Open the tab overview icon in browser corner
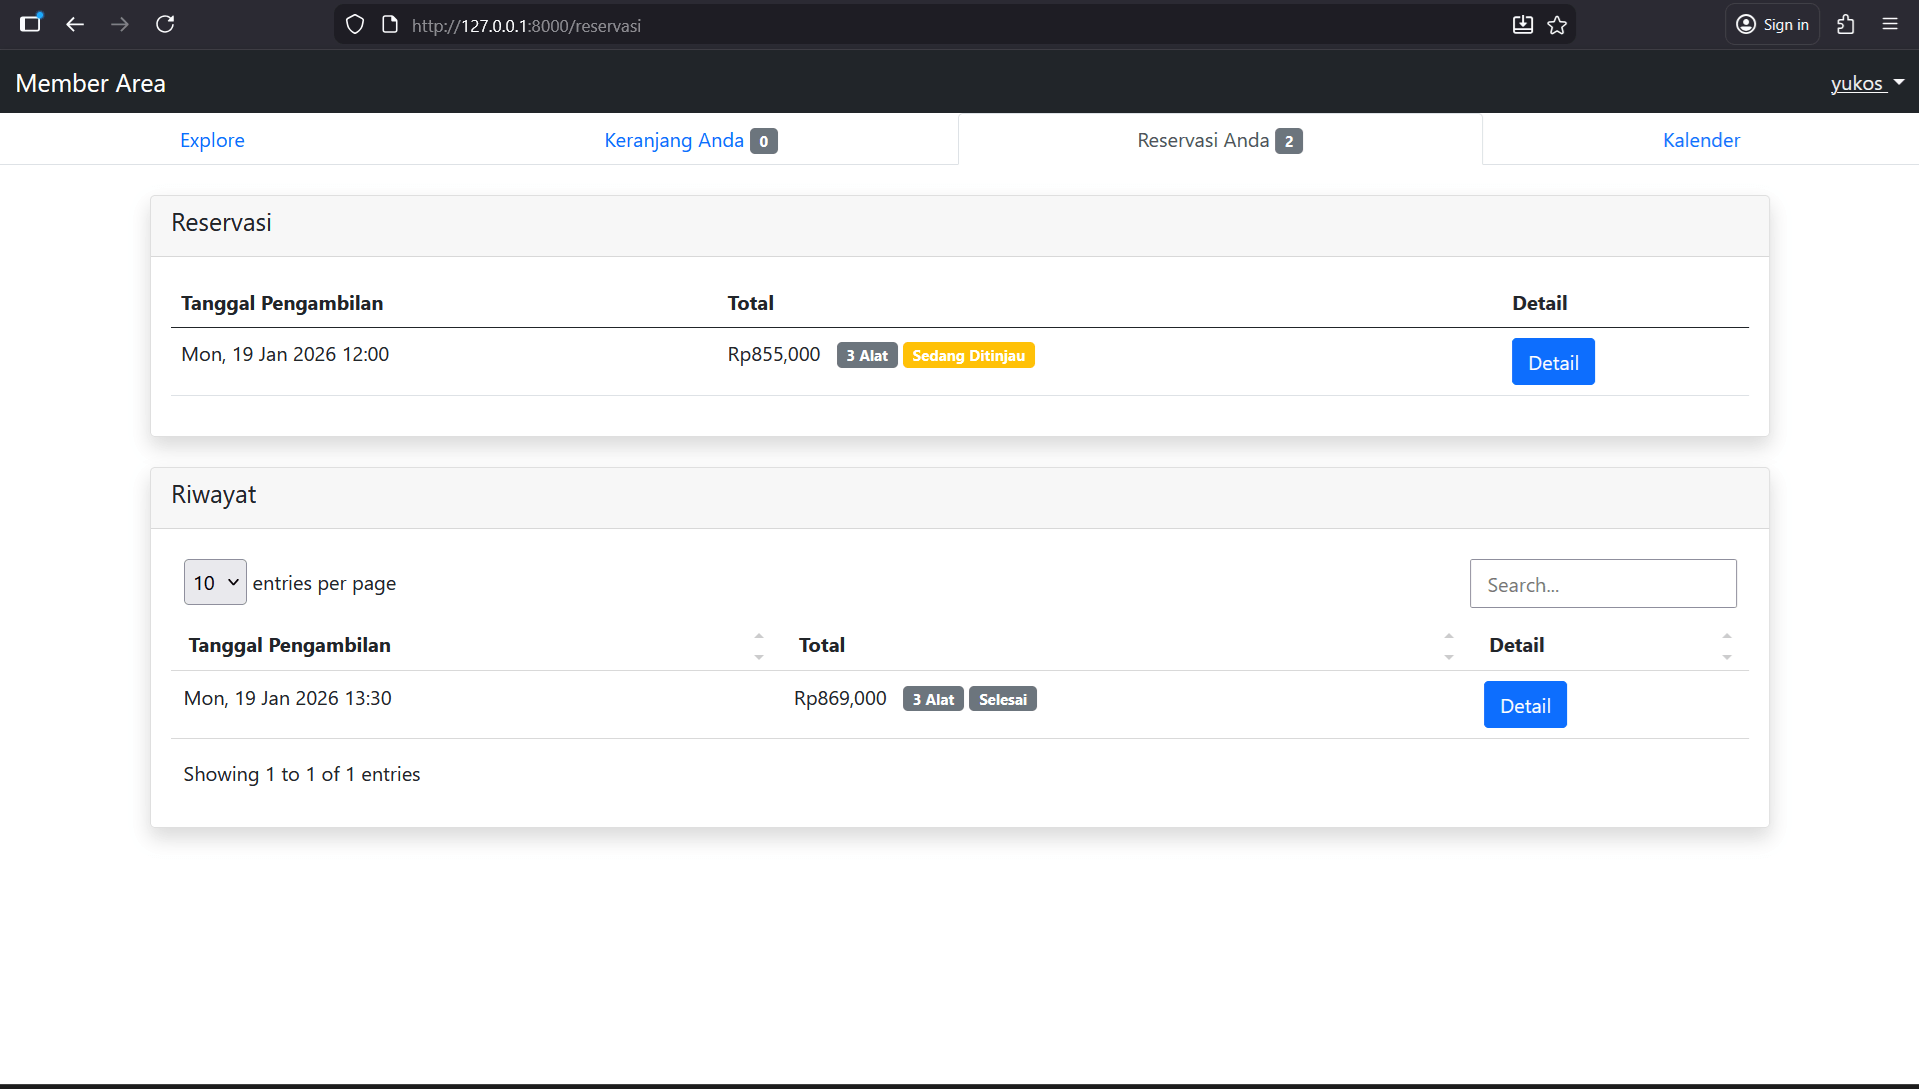This screenshot has height=1089, width=1919. pos(31,23)
